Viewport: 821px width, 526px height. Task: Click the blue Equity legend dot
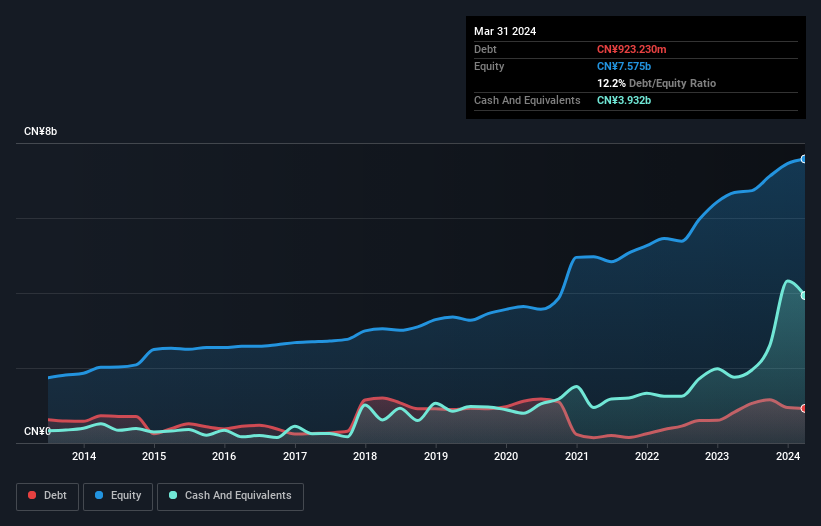pyautogui.click(x=99, y=495)
